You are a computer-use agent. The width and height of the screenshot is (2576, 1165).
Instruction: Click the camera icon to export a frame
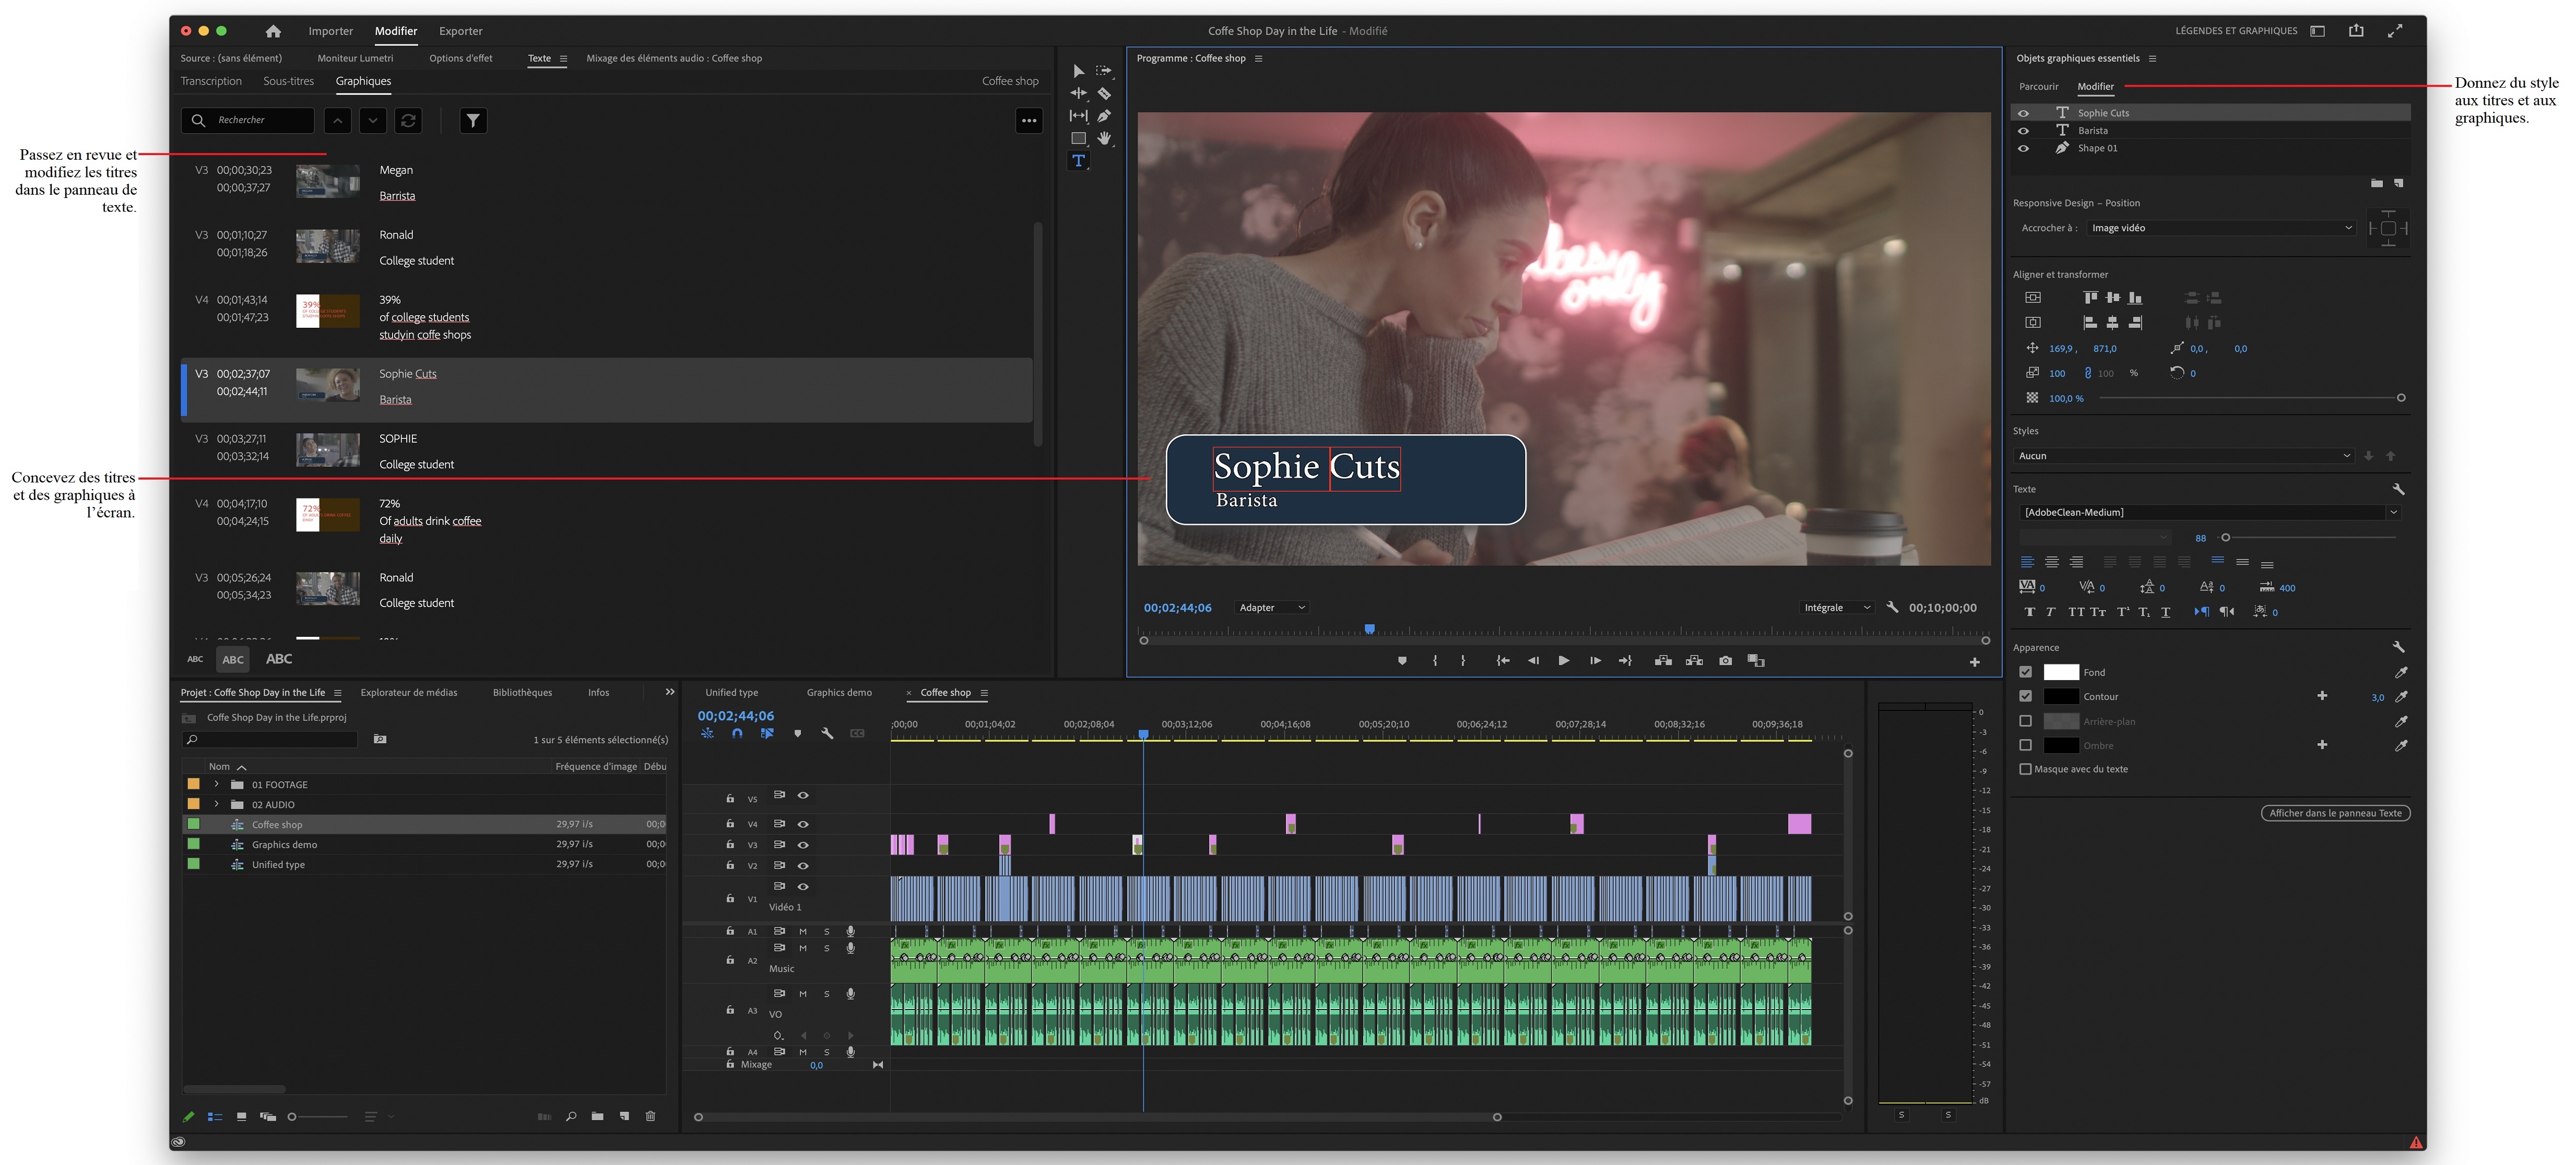(x=1727, y=660)
